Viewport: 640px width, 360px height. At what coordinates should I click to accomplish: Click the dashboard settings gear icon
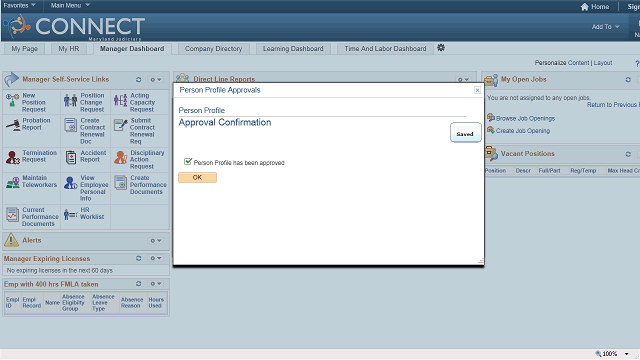441,48
